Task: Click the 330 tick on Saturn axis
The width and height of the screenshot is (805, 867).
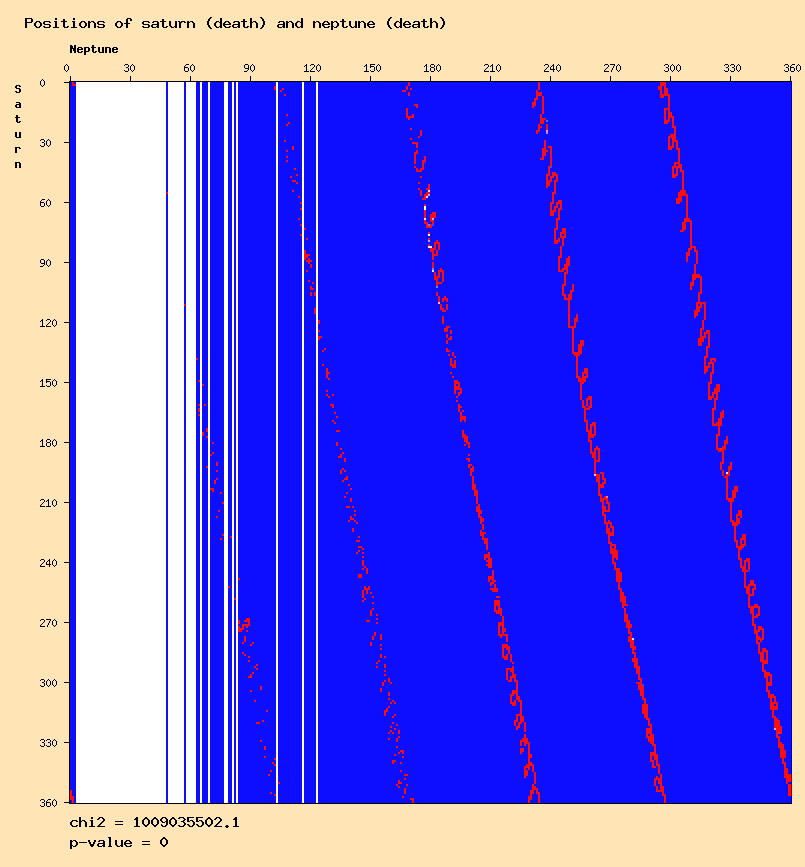Action: (49, 743)
